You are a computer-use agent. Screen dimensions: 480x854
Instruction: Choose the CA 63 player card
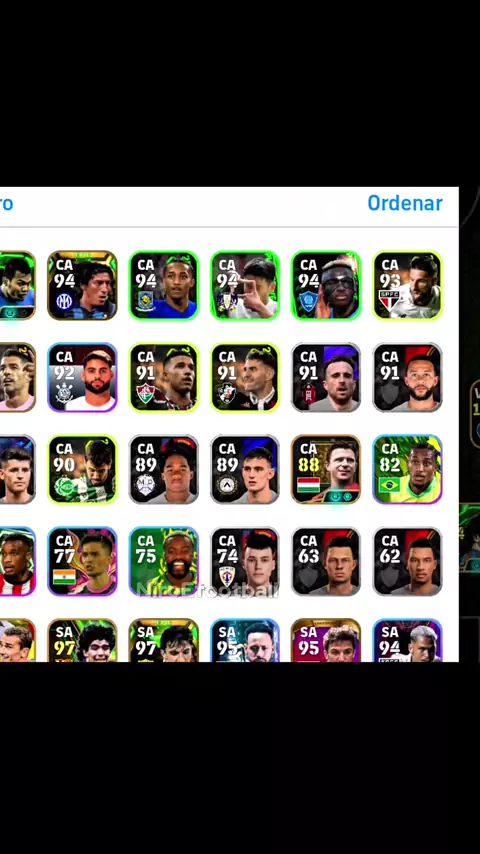[x=326, y=562]
